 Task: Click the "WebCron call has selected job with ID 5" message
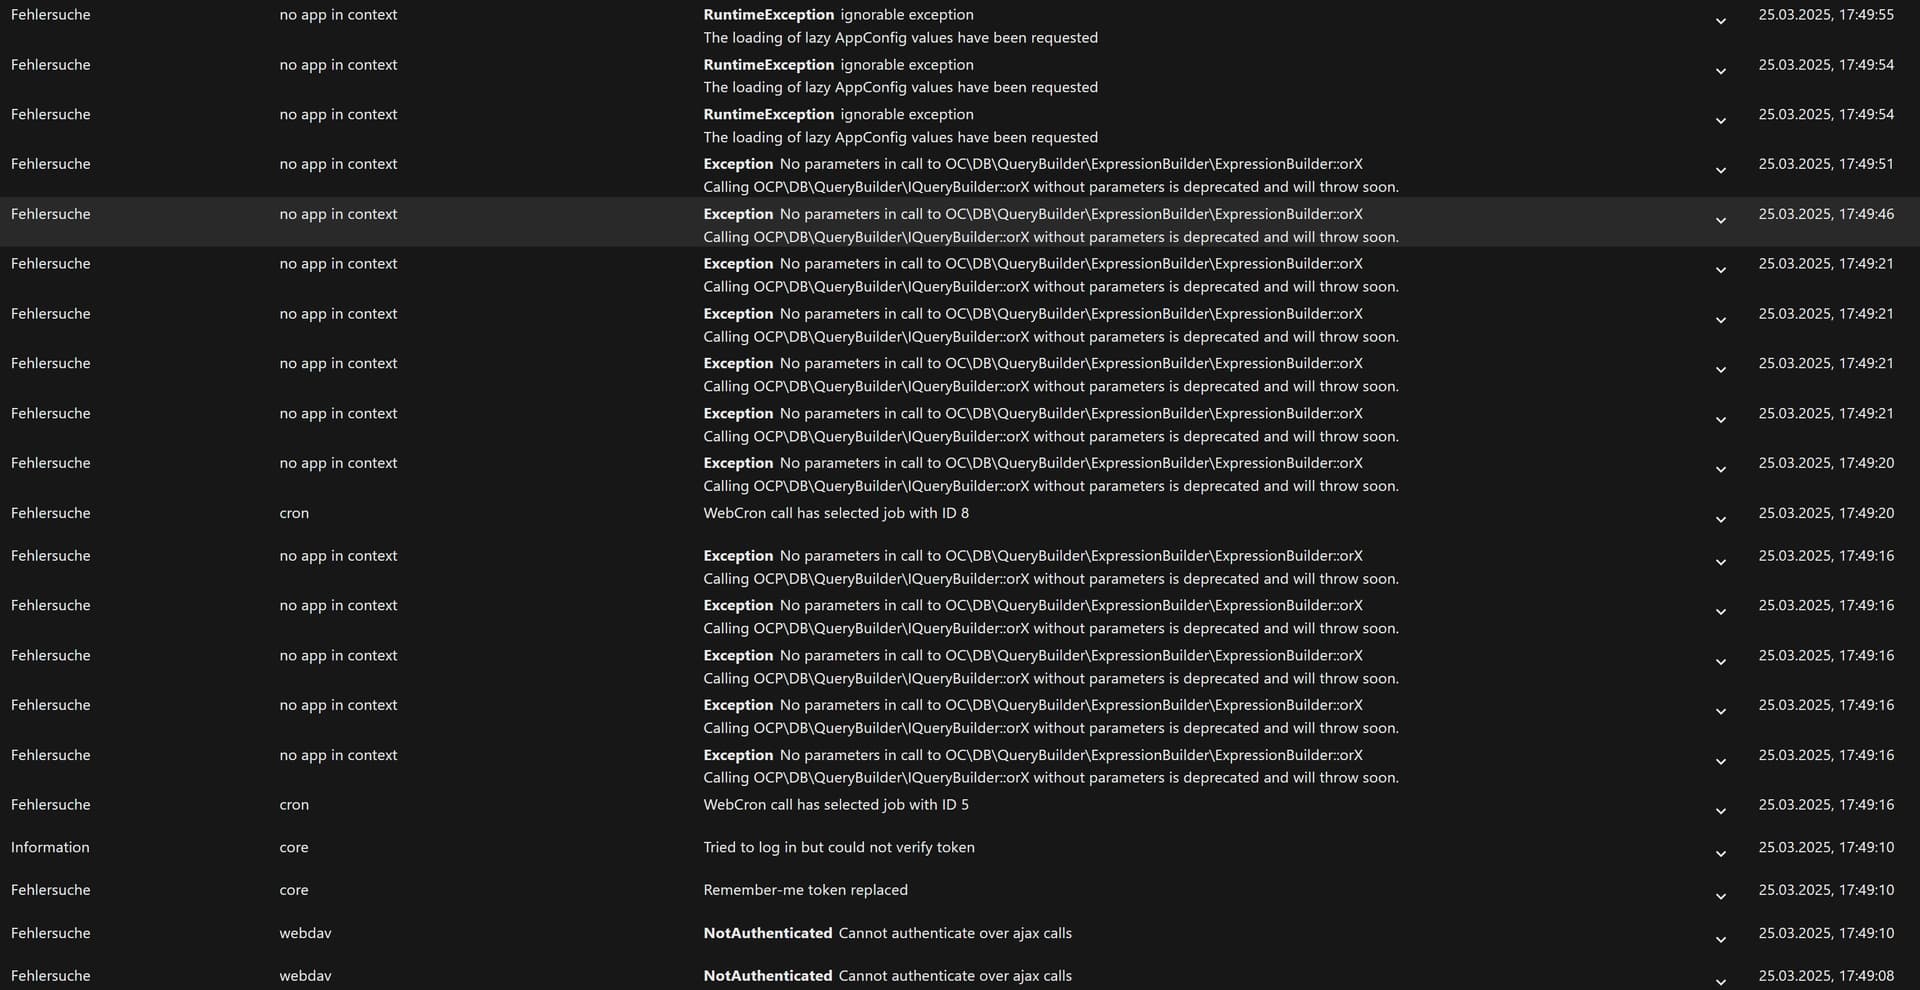point(835,804)
